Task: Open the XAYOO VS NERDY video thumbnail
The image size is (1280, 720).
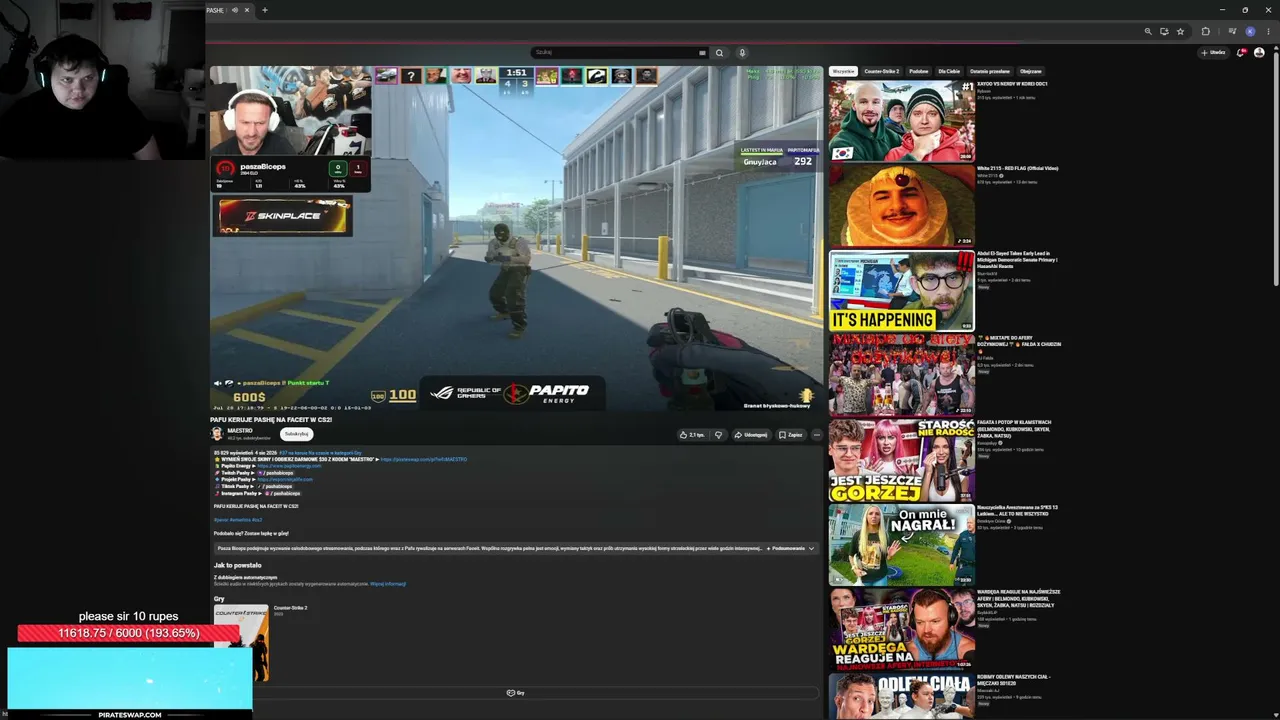Action: 902,121
